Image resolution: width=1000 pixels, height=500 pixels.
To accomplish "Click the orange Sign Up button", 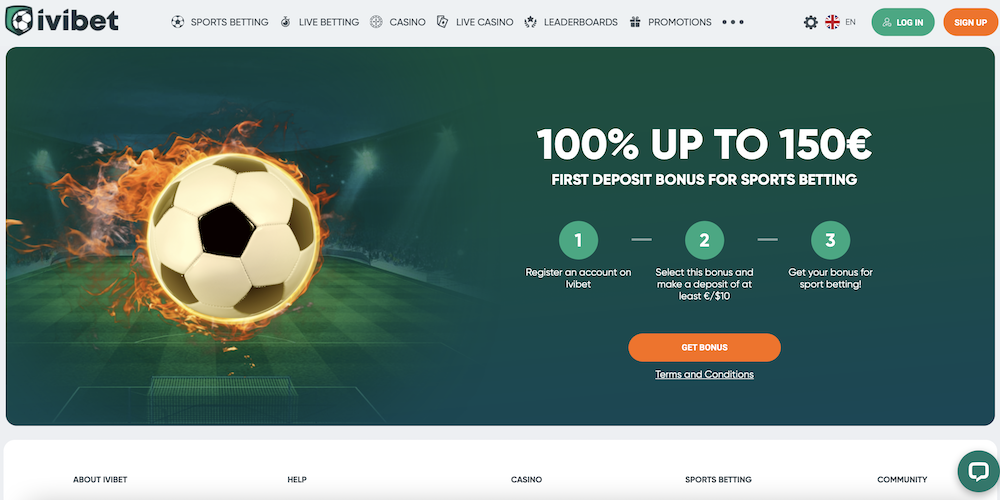I will [971, 22].
